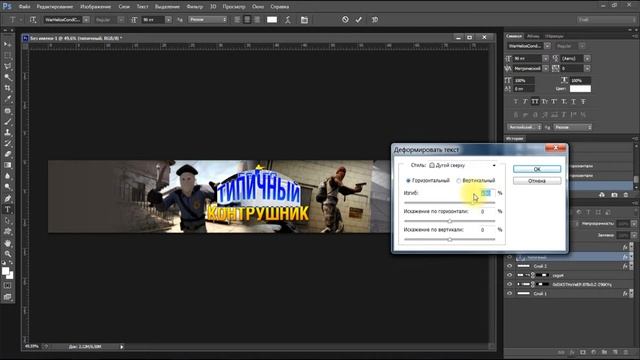Screen dimensions: 640x360
Task: Select the Quick Selection tool
Action: click(x=7, y=77)
